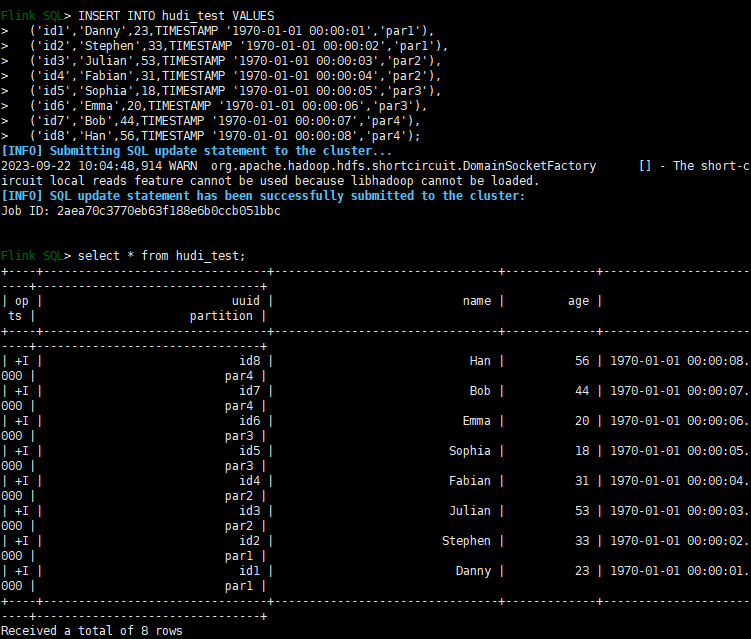Select uuid cell 'id5' in results
751x639 pixels.
click(250, 451)
